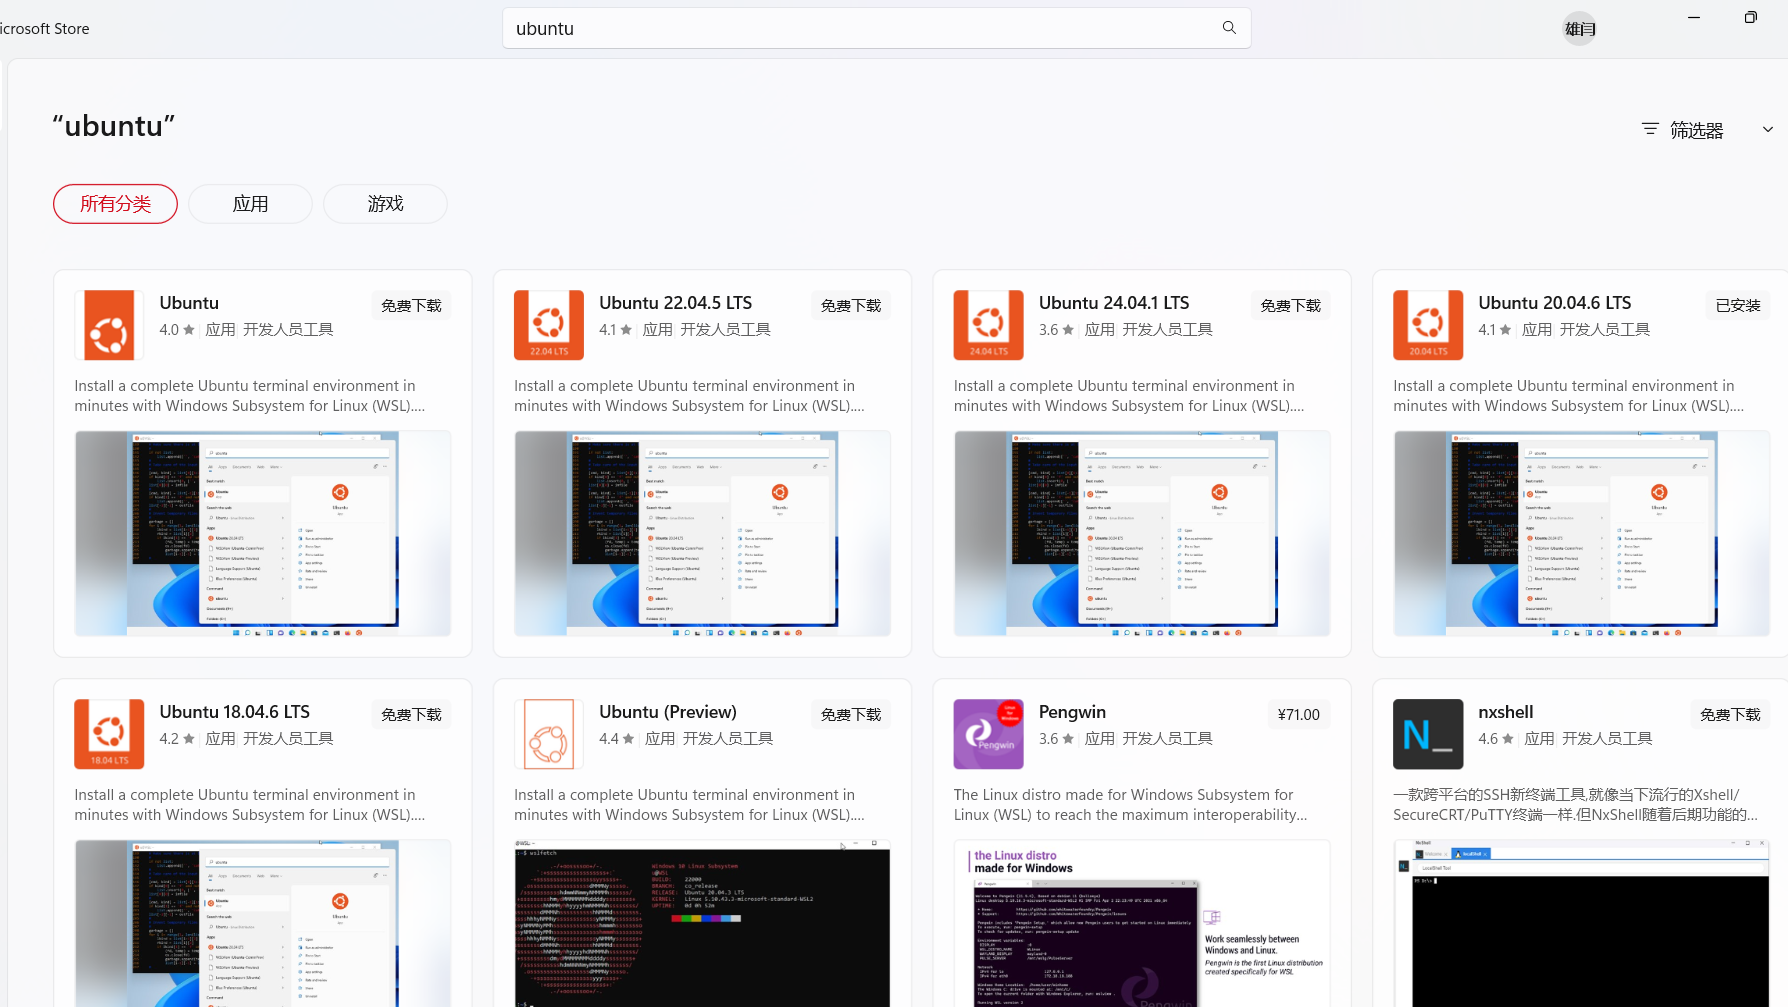Open the Ubuntu (Preview) terminal screenshot
The image size is (1788, 1007).
pyautogui.click(x=702, y=923)
